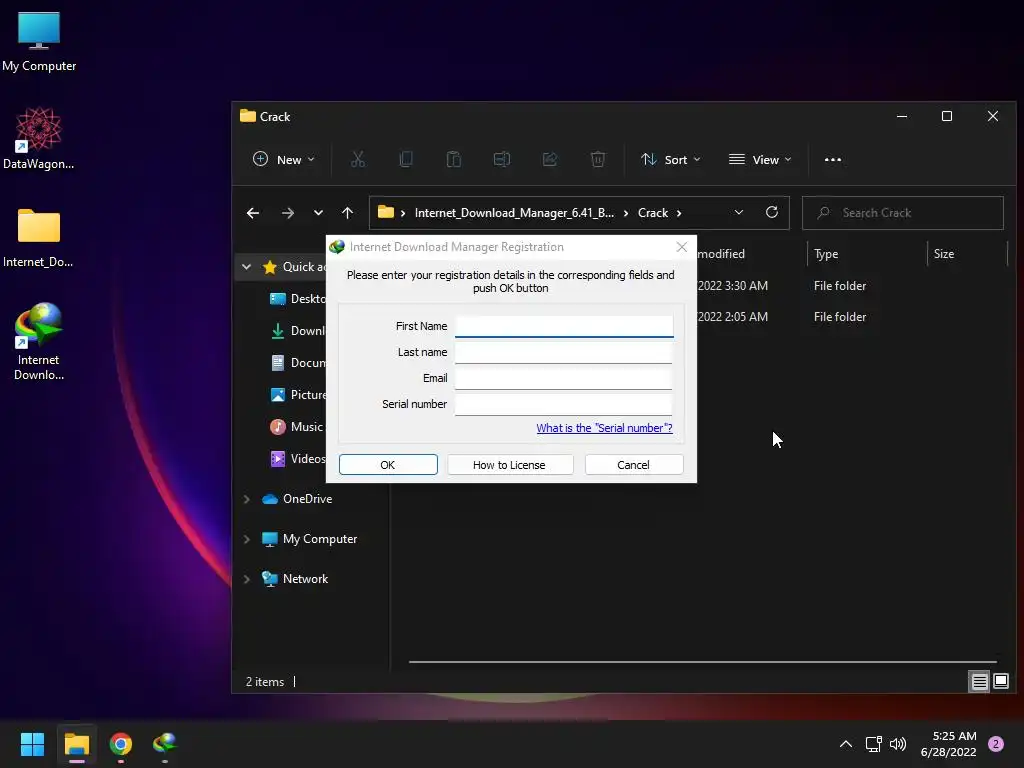Click the Share icon in Explorer toolbar

[550, 159]
